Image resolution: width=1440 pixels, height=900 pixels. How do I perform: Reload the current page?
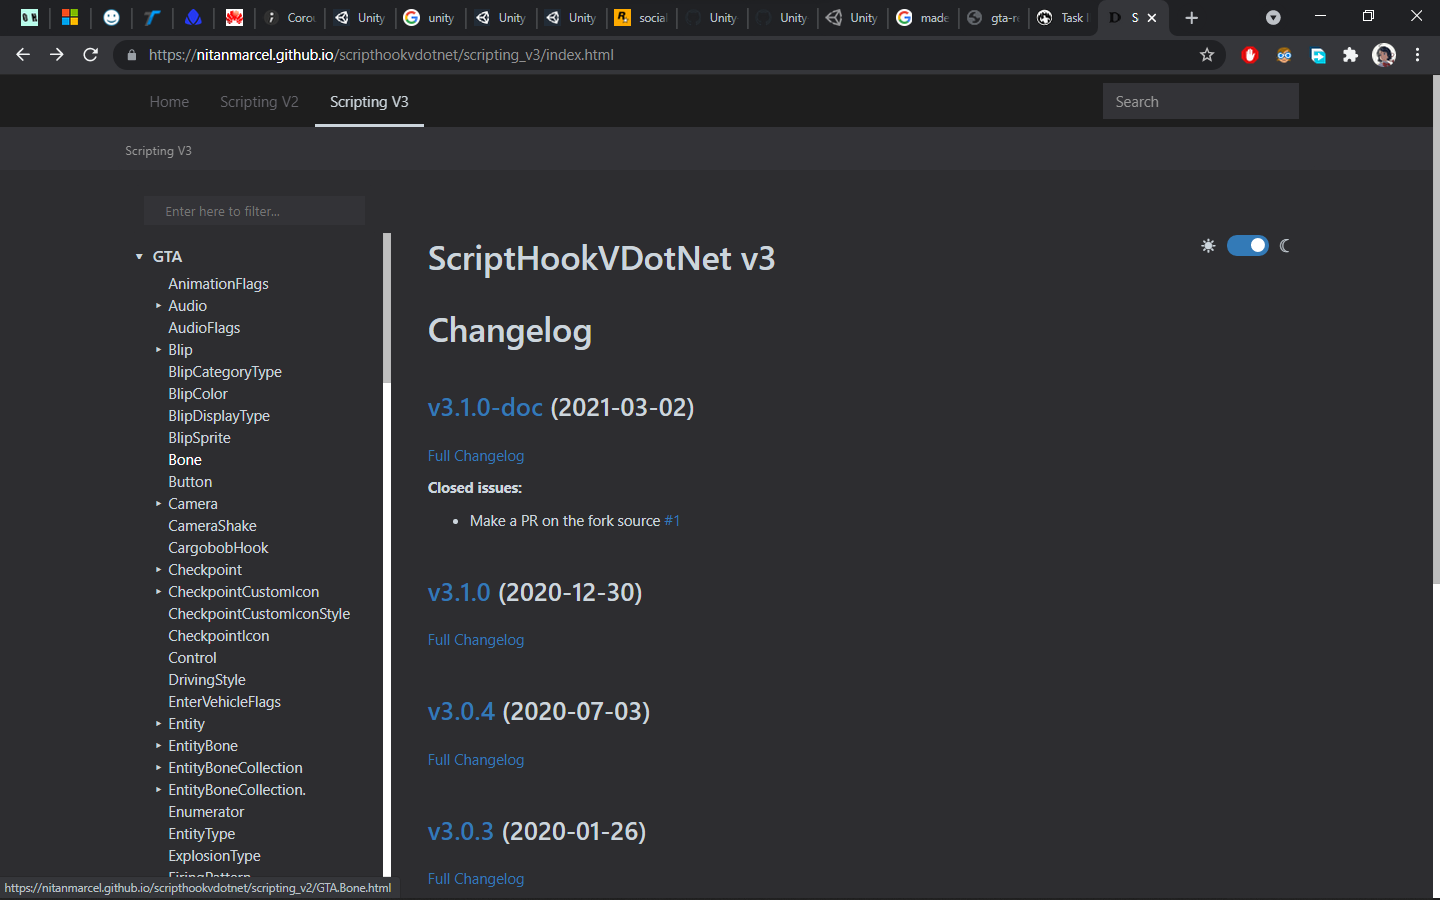tap(91, 55)
